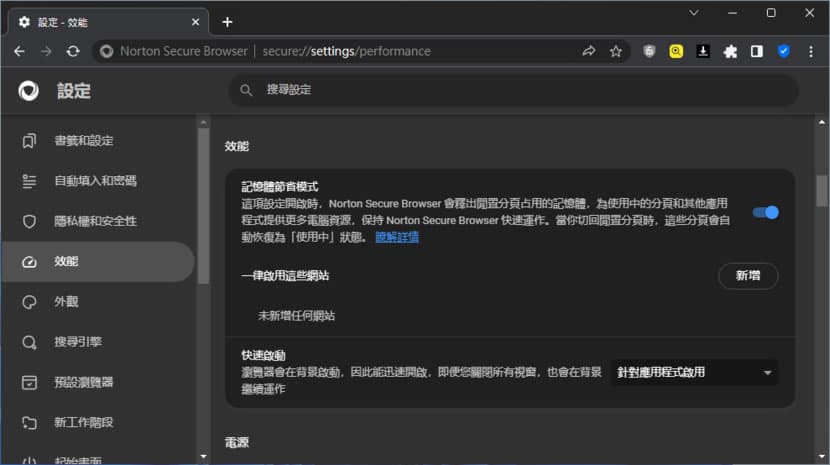Go to 隱私權和安全性 settings

pyautogui.click(x=98, y=221)
